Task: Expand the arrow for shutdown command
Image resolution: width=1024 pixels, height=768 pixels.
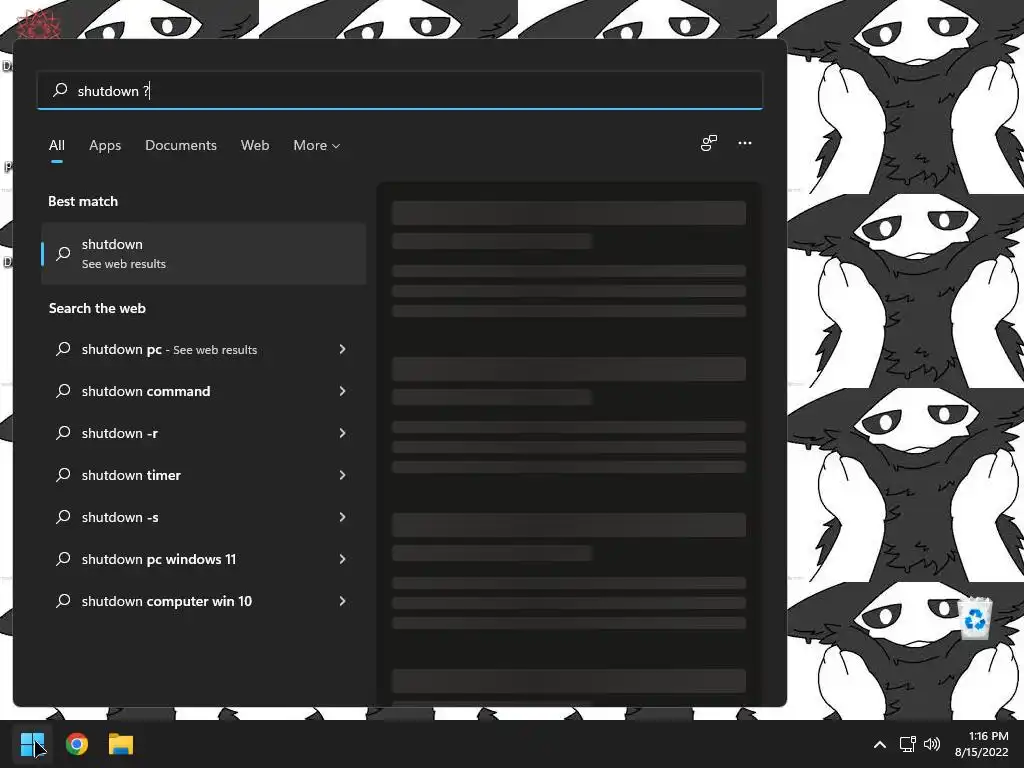Action: click(x=342, y=391)
